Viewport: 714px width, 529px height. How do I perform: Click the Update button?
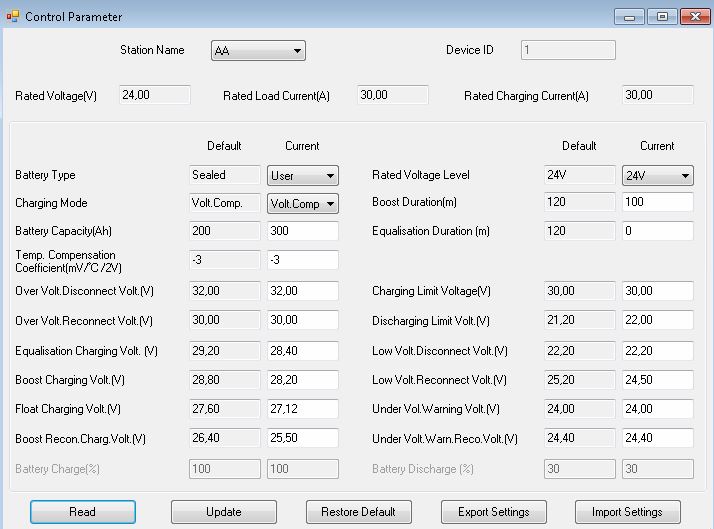(x=224, y=512)
